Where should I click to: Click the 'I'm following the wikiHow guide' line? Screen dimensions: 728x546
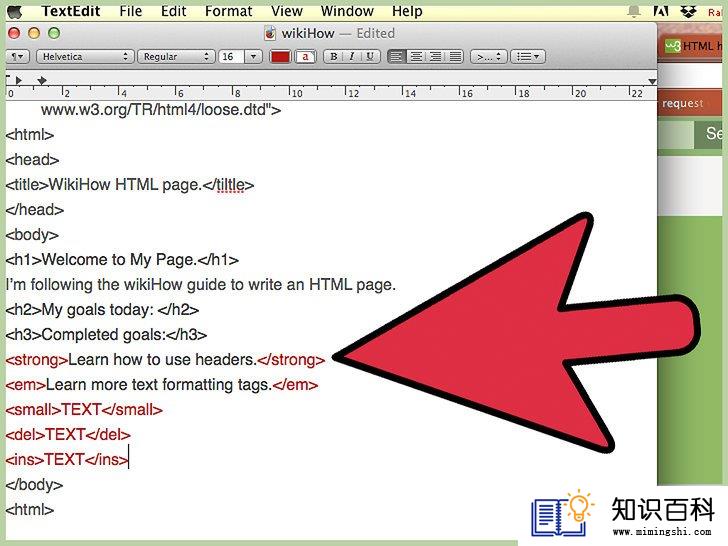201,285
